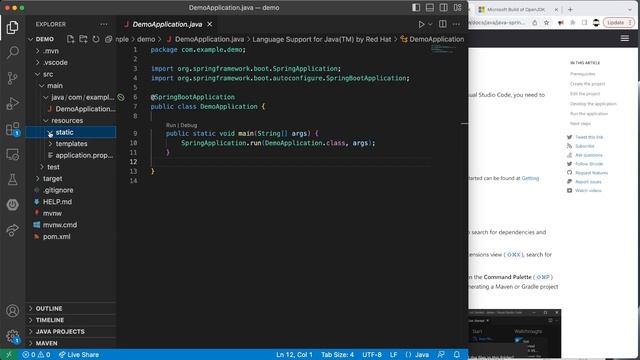Image resolution: width=640 pixels, height=360 pixels.
Task: Open the Accounts menu icon
Action: [x=13, y=311]
